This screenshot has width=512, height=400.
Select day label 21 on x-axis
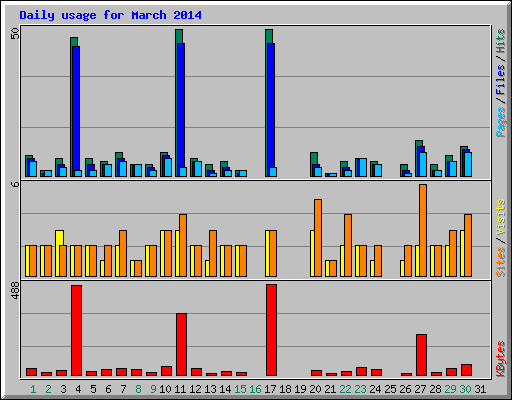(330, 389)
